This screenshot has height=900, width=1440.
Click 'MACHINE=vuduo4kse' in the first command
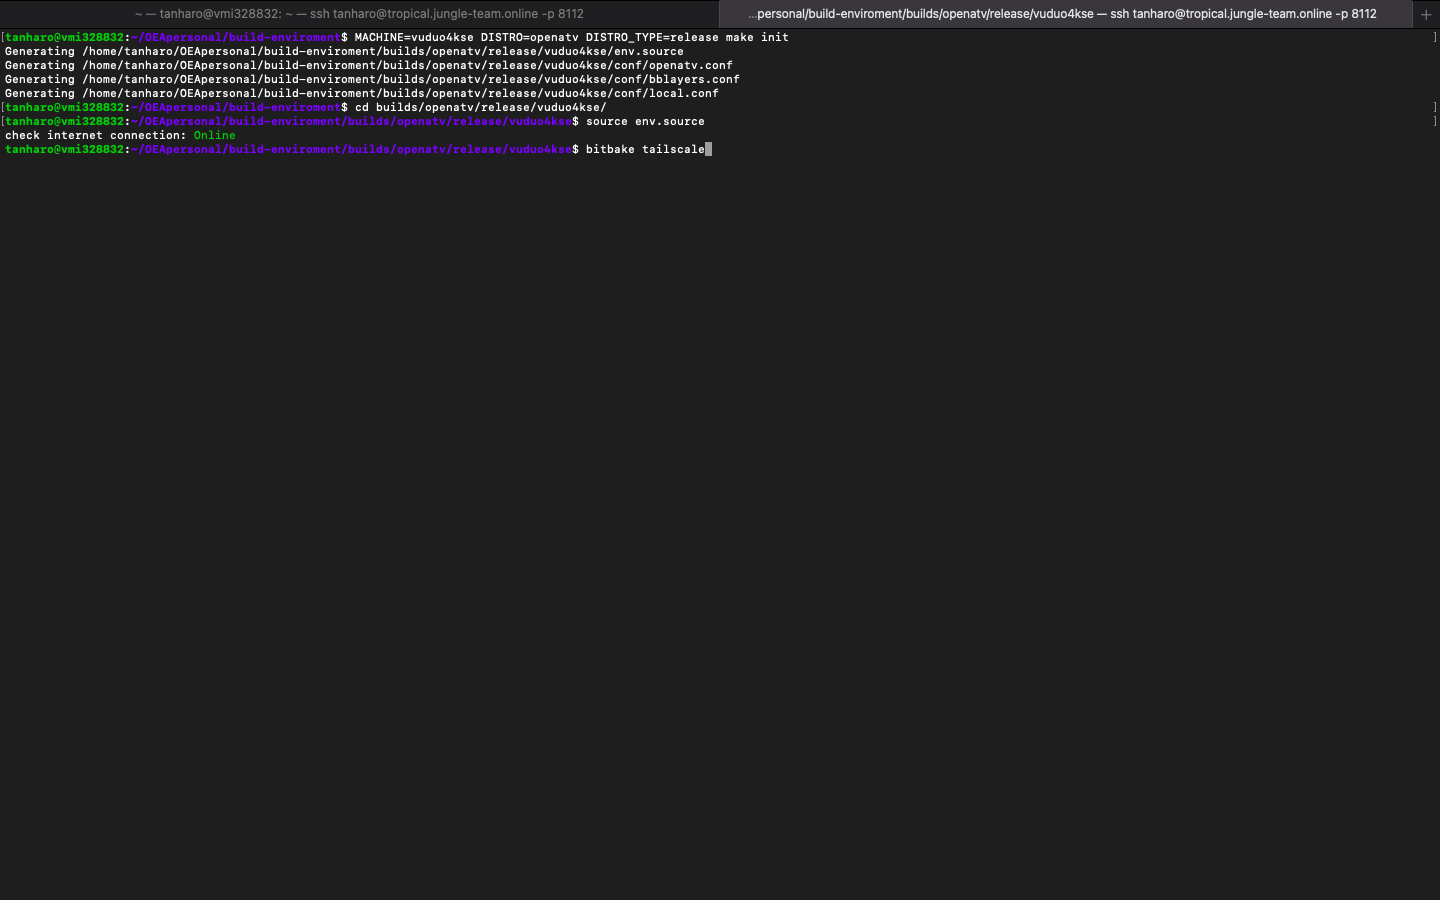click(x=414, y=37)
